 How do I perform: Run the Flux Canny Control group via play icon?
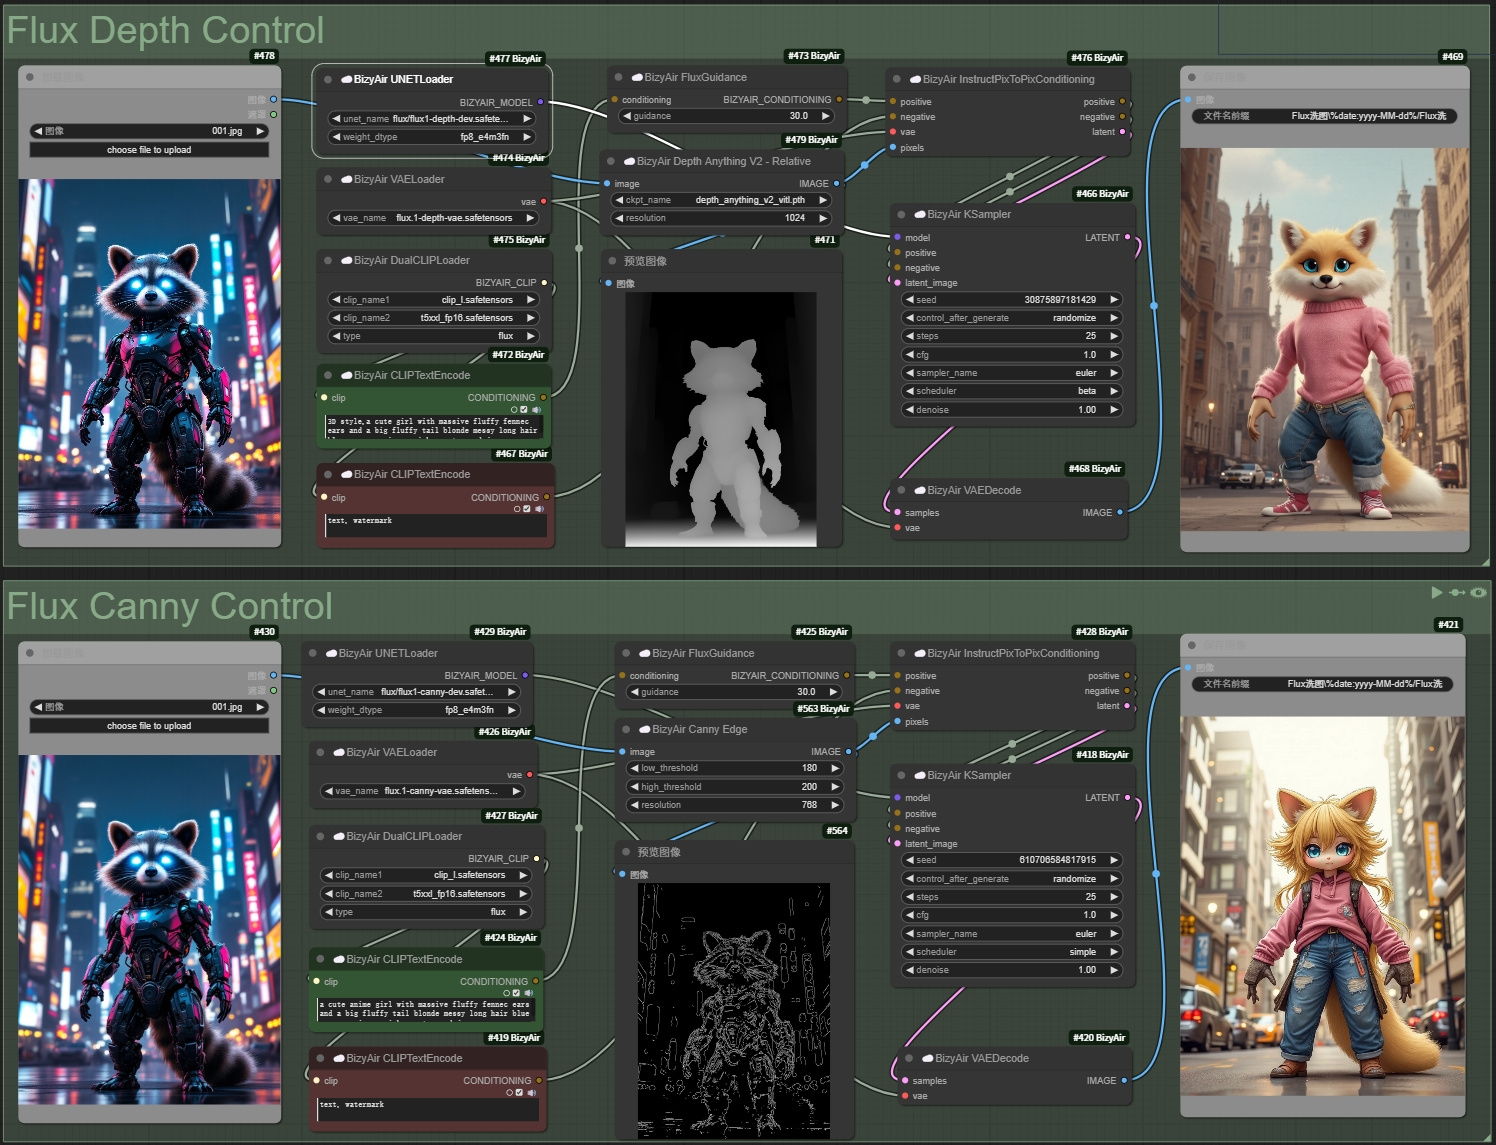[1437, 592]
